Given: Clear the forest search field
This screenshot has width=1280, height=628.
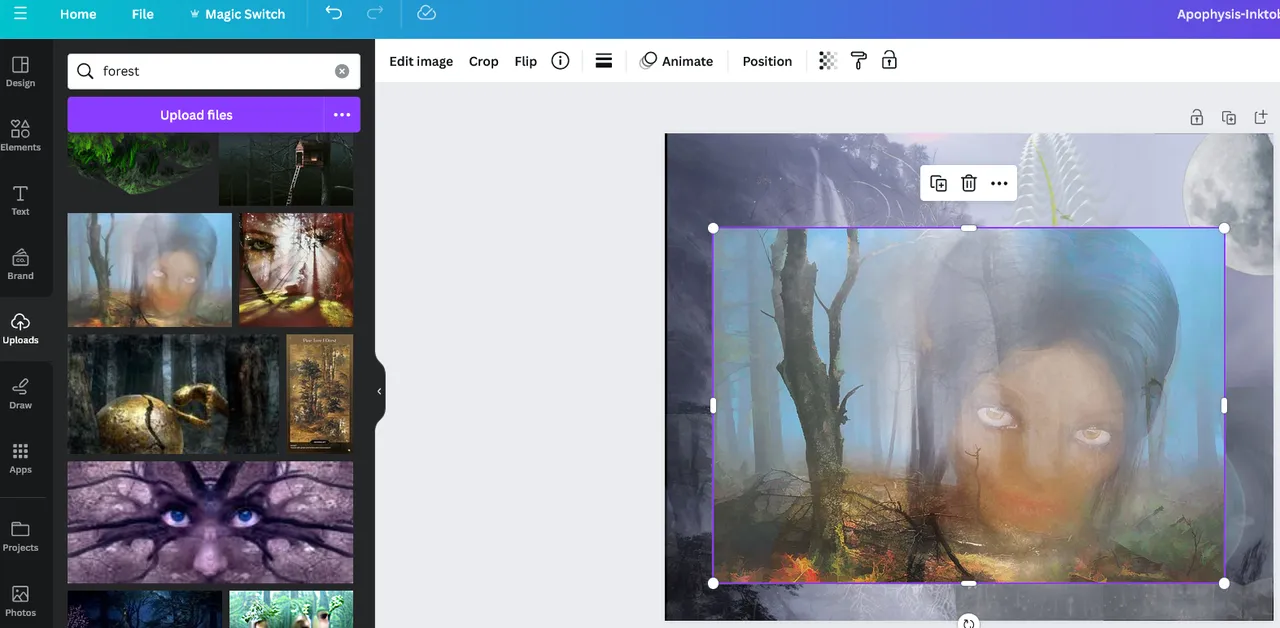Looking at the screenshot, I should coord(342,71).
